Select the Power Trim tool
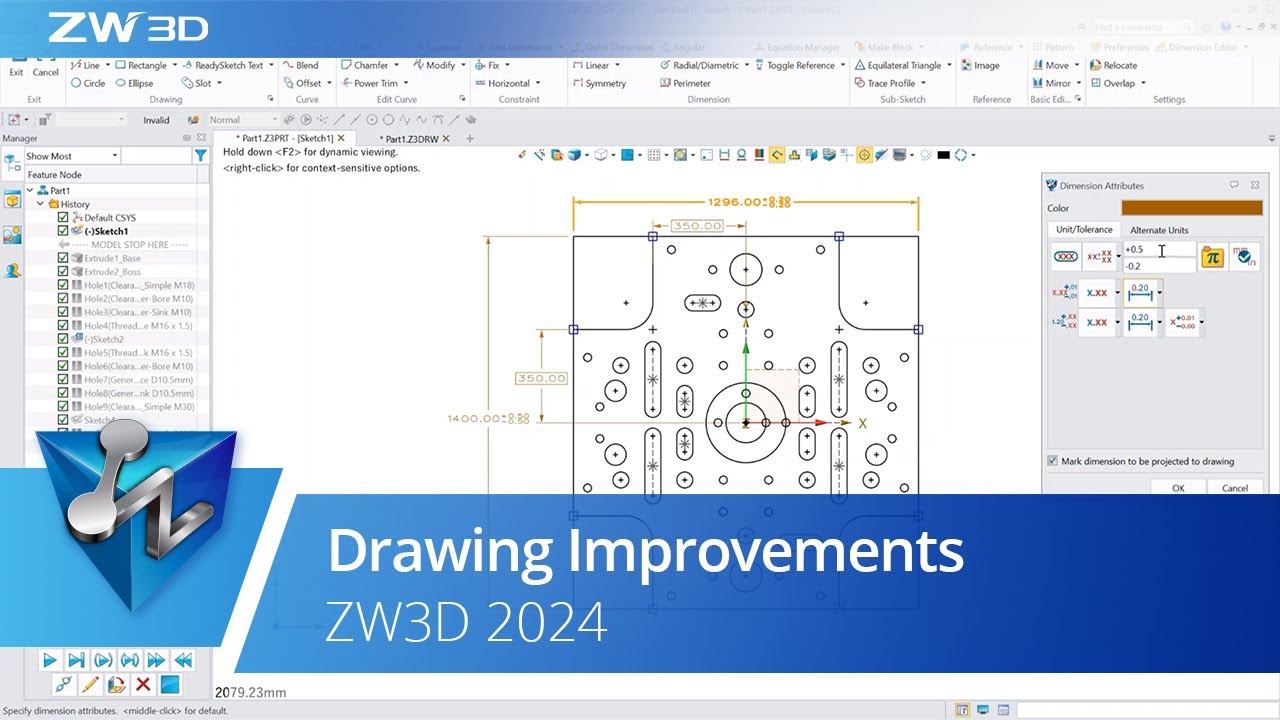The height and width of the screenshot is (720, 1280). point(369,83)
